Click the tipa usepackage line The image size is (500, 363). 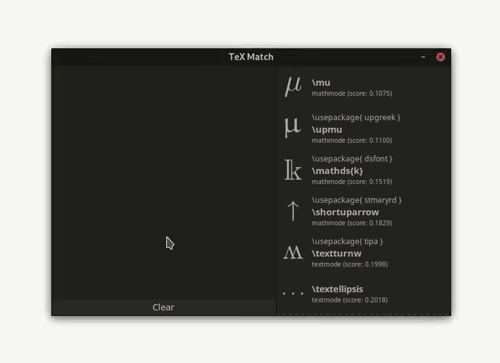pos(347,242)
